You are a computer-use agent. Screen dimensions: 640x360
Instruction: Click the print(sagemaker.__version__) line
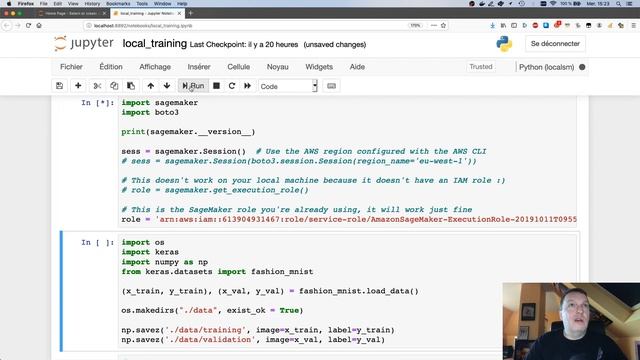click(x=188, y=132)
